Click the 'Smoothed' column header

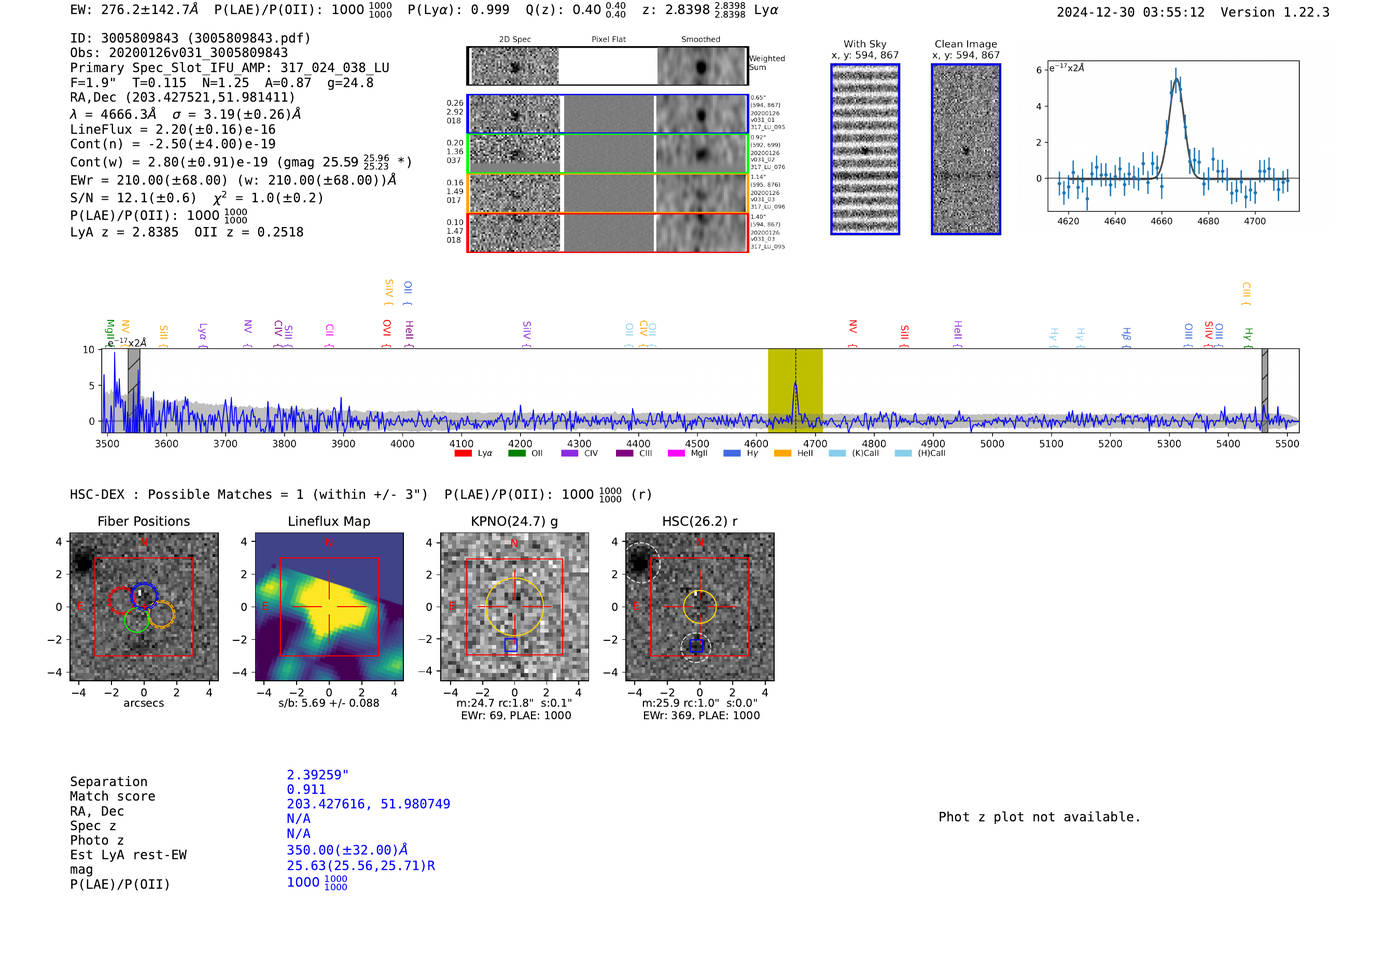[701, 40]
